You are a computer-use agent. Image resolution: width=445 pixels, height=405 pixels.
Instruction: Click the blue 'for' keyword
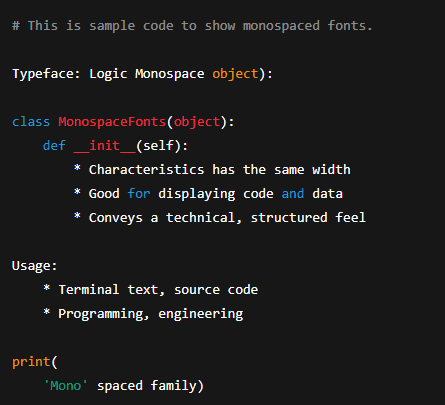click(139, 194)
